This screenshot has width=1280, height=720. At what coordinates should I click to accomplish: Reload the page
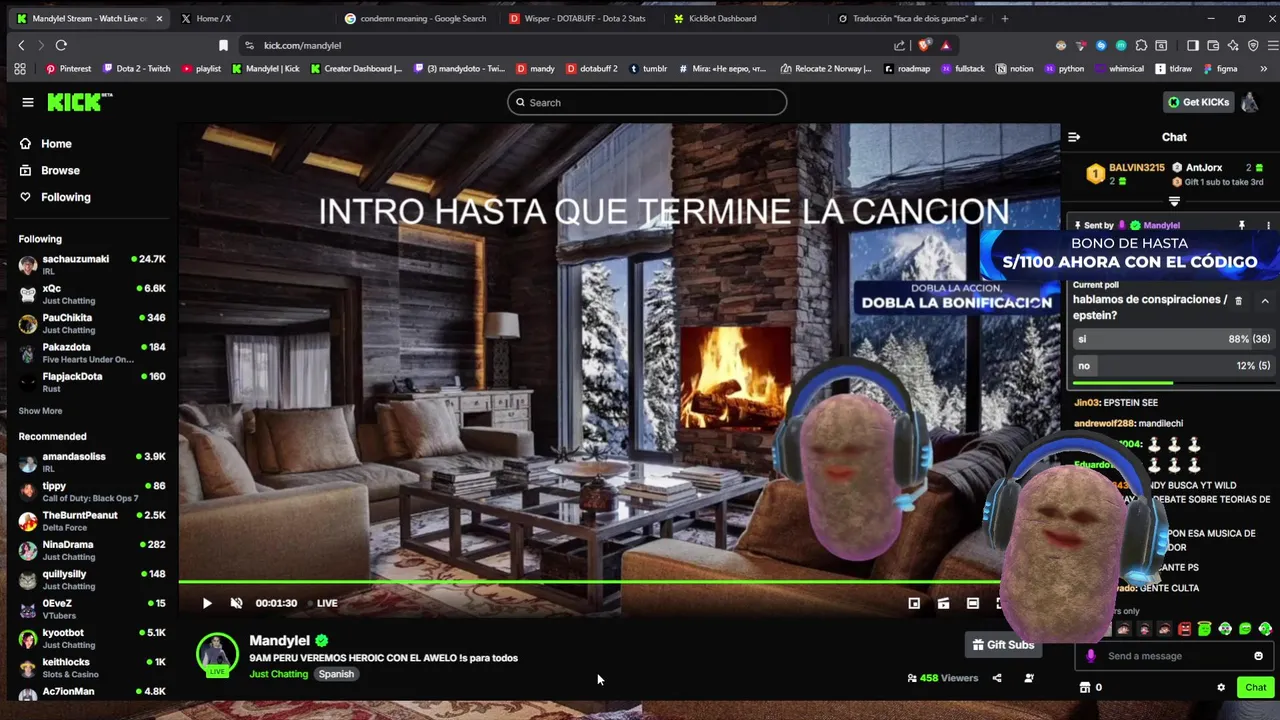61,45
